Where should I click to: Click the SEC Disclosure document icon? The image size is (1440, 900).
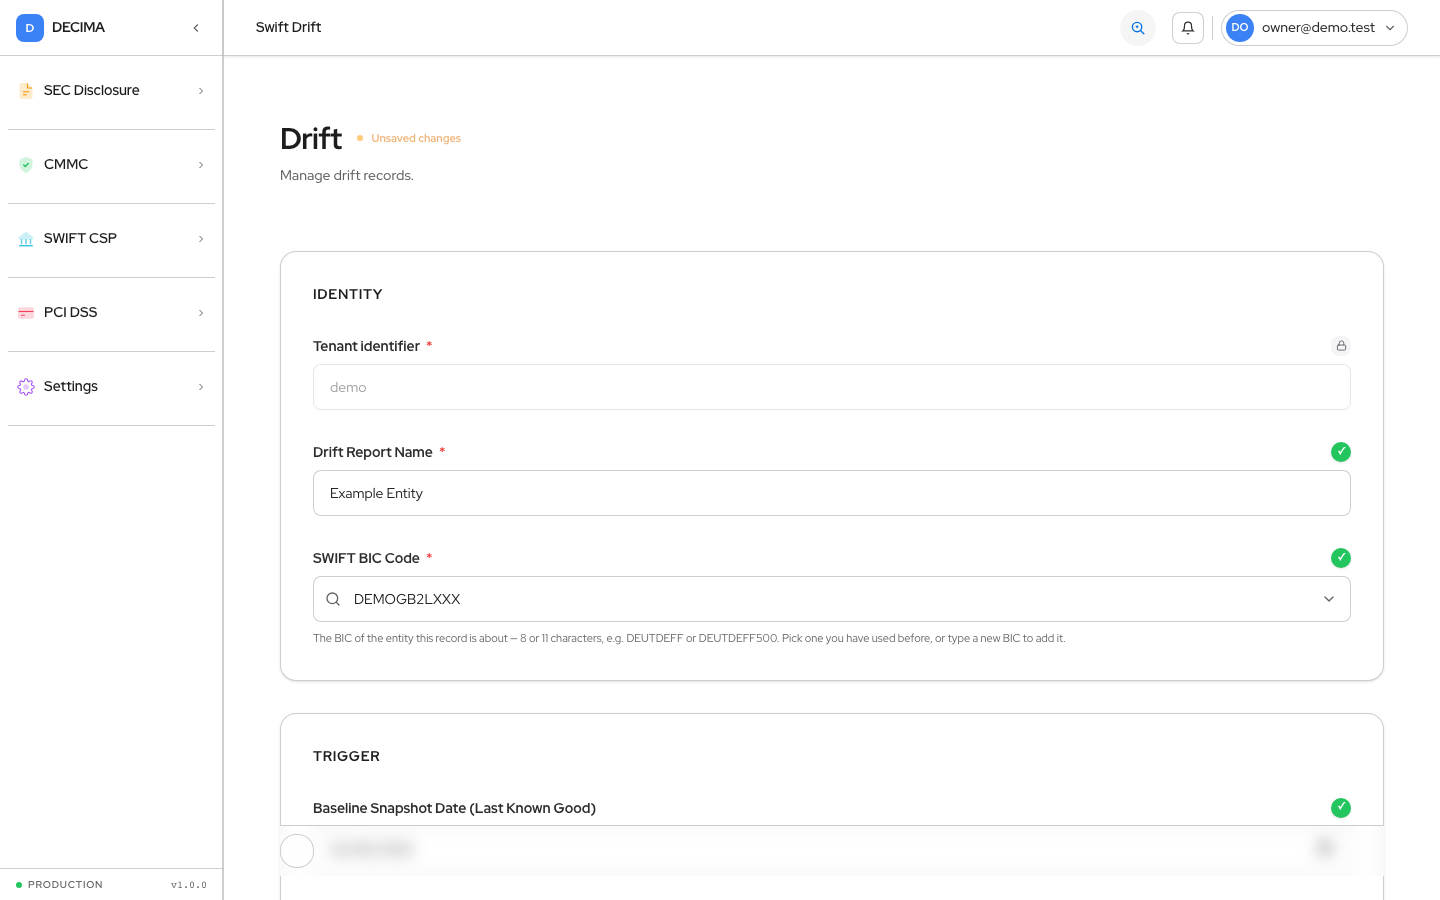click(26, 91)
